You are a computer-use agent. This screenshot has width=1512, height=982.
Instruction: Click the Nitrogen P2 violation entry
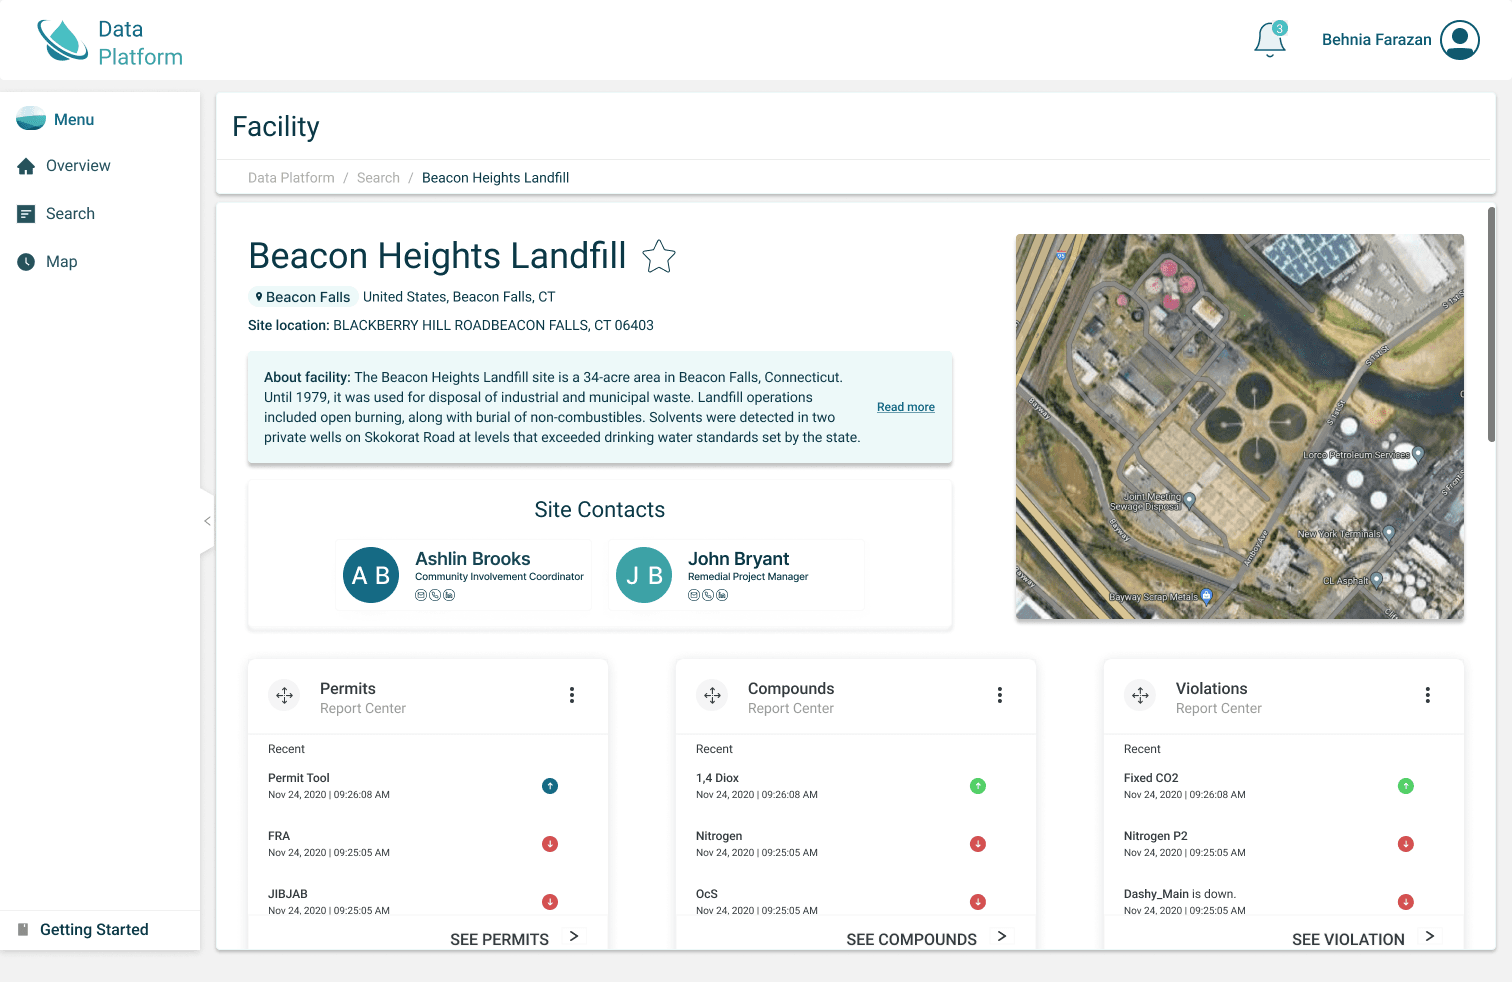coord(1185,844)
